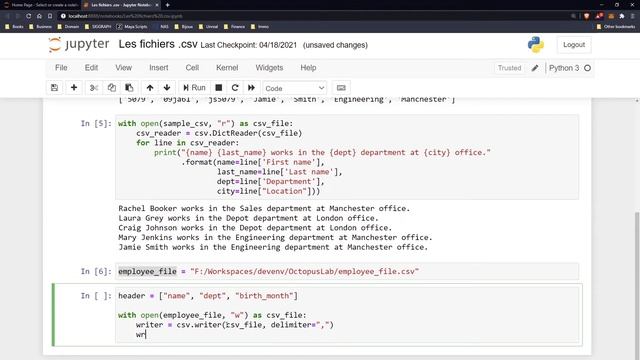Click the Logout button
This screenshot has width=640, height=360.
(574, 45)
